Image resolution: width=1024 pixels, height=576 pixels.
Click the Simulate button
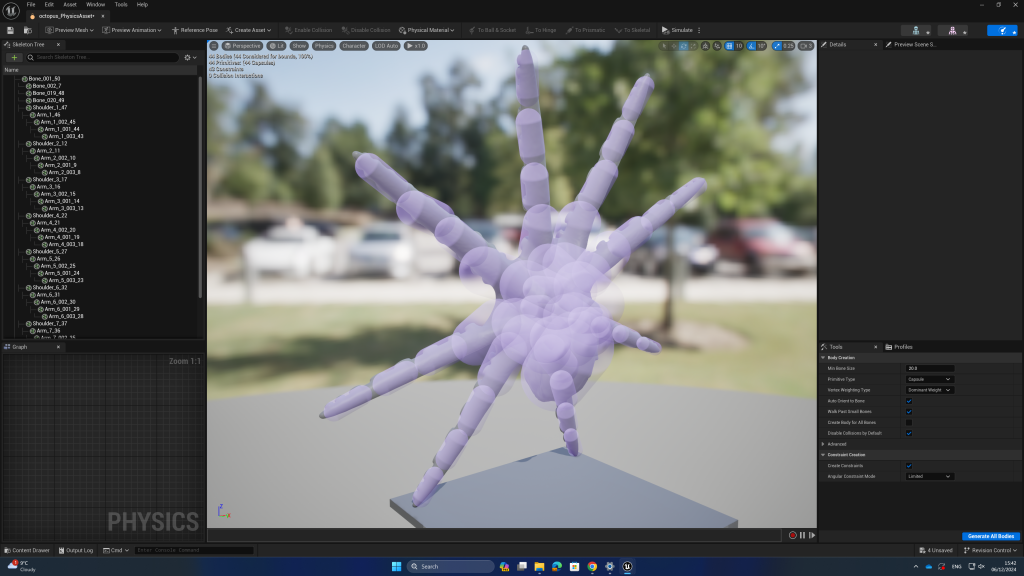click(x=677, y=30)
